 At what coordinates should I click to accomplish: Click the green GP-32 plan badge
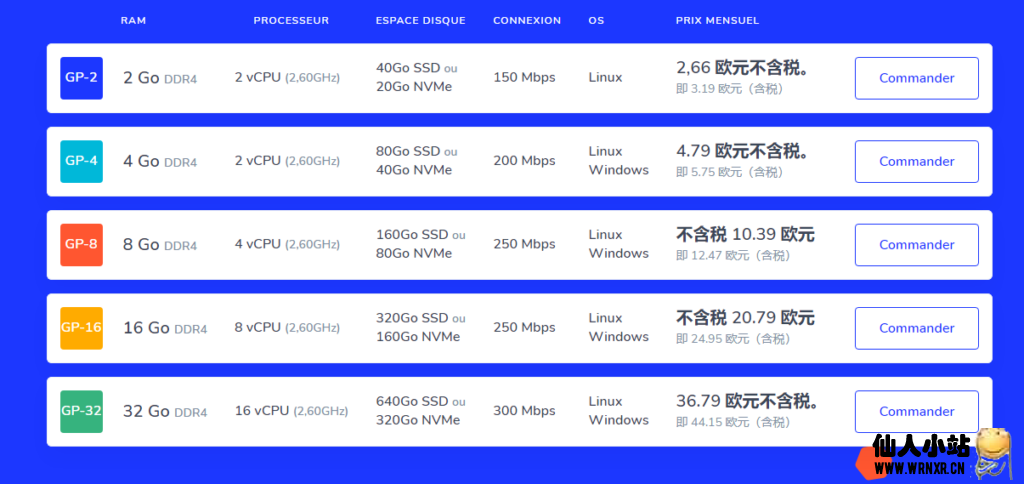tap(81, 411)
